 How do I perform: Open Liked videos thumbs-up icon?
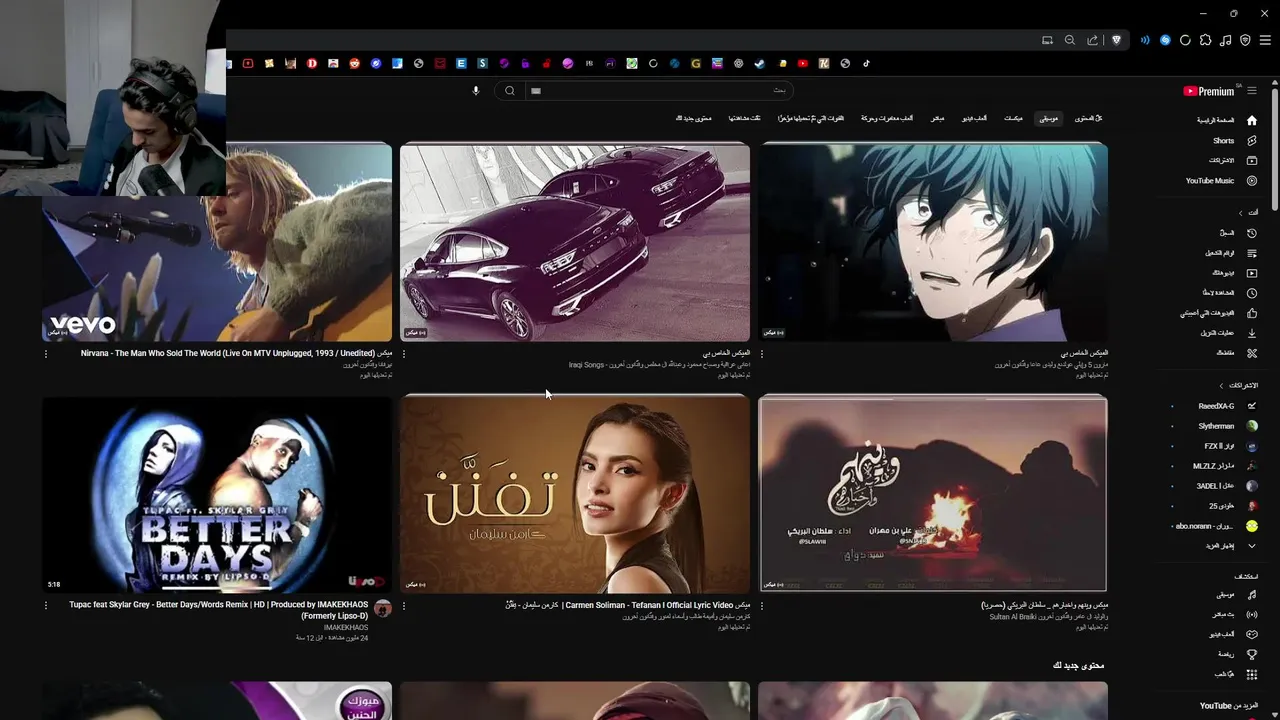point(1251,313)
